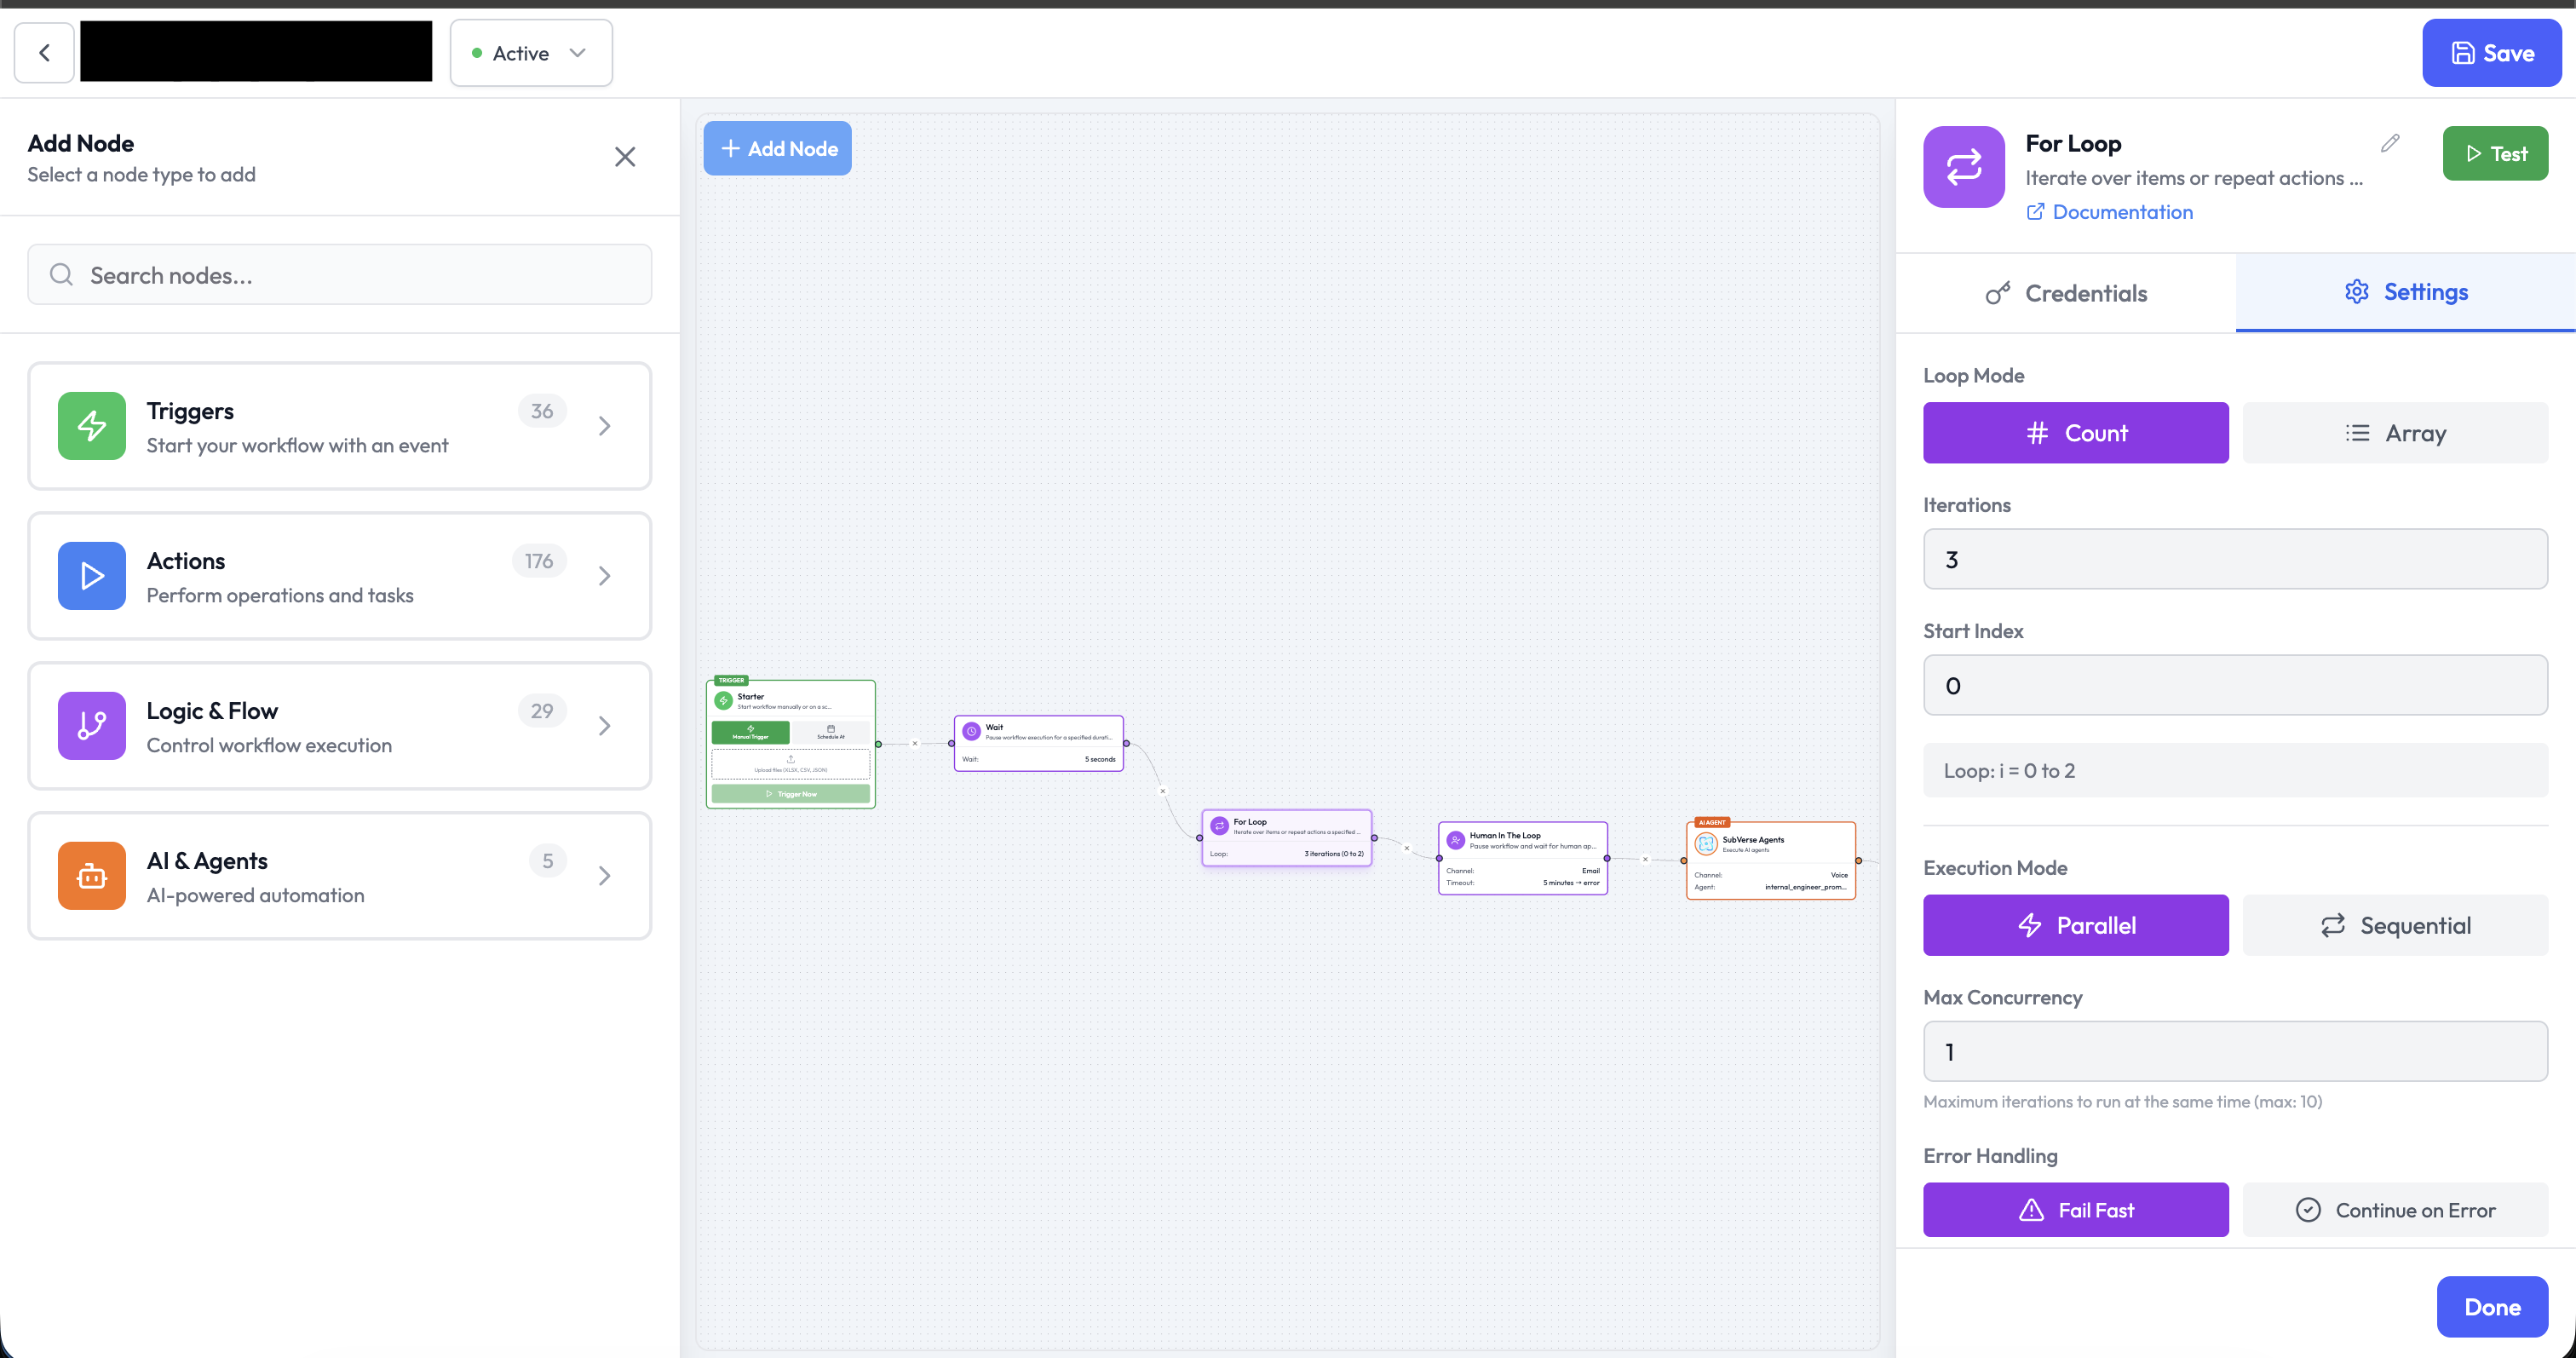Select Array loop mode
The image size is (2576, 1358).
tap(2395, 433)
